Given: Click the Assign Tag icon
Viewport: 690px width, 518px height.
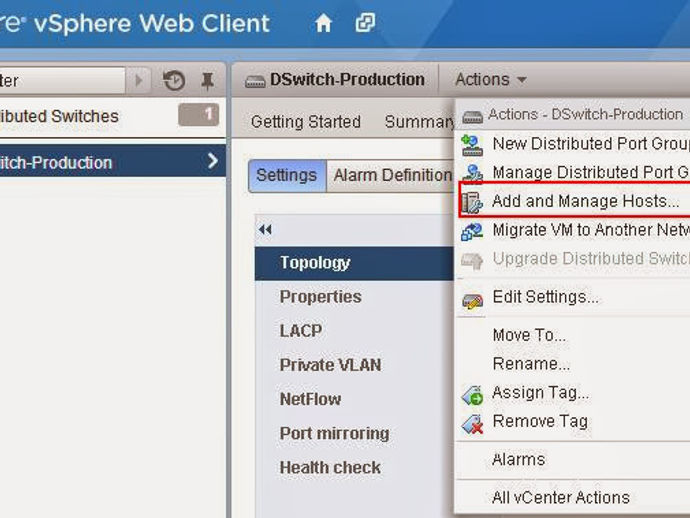Looking at the screenshot, I should pos(472,394).
